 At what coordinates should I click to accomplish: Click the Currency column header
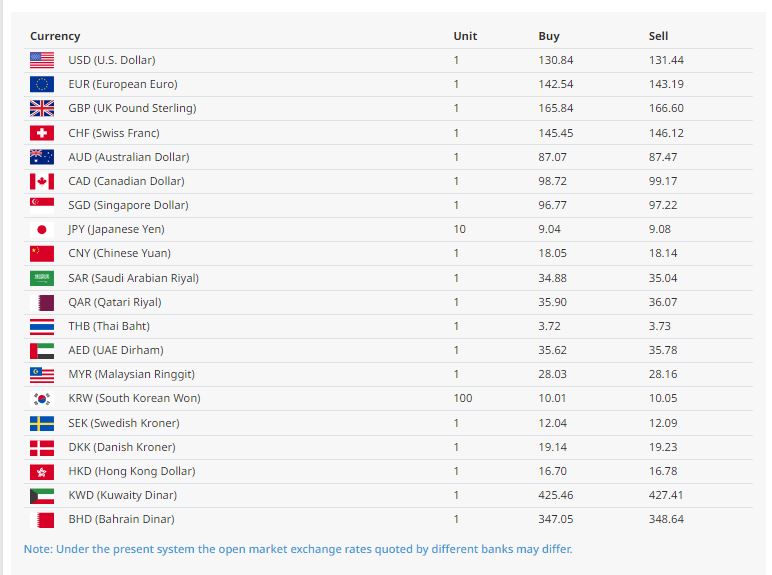coord(55,36)
